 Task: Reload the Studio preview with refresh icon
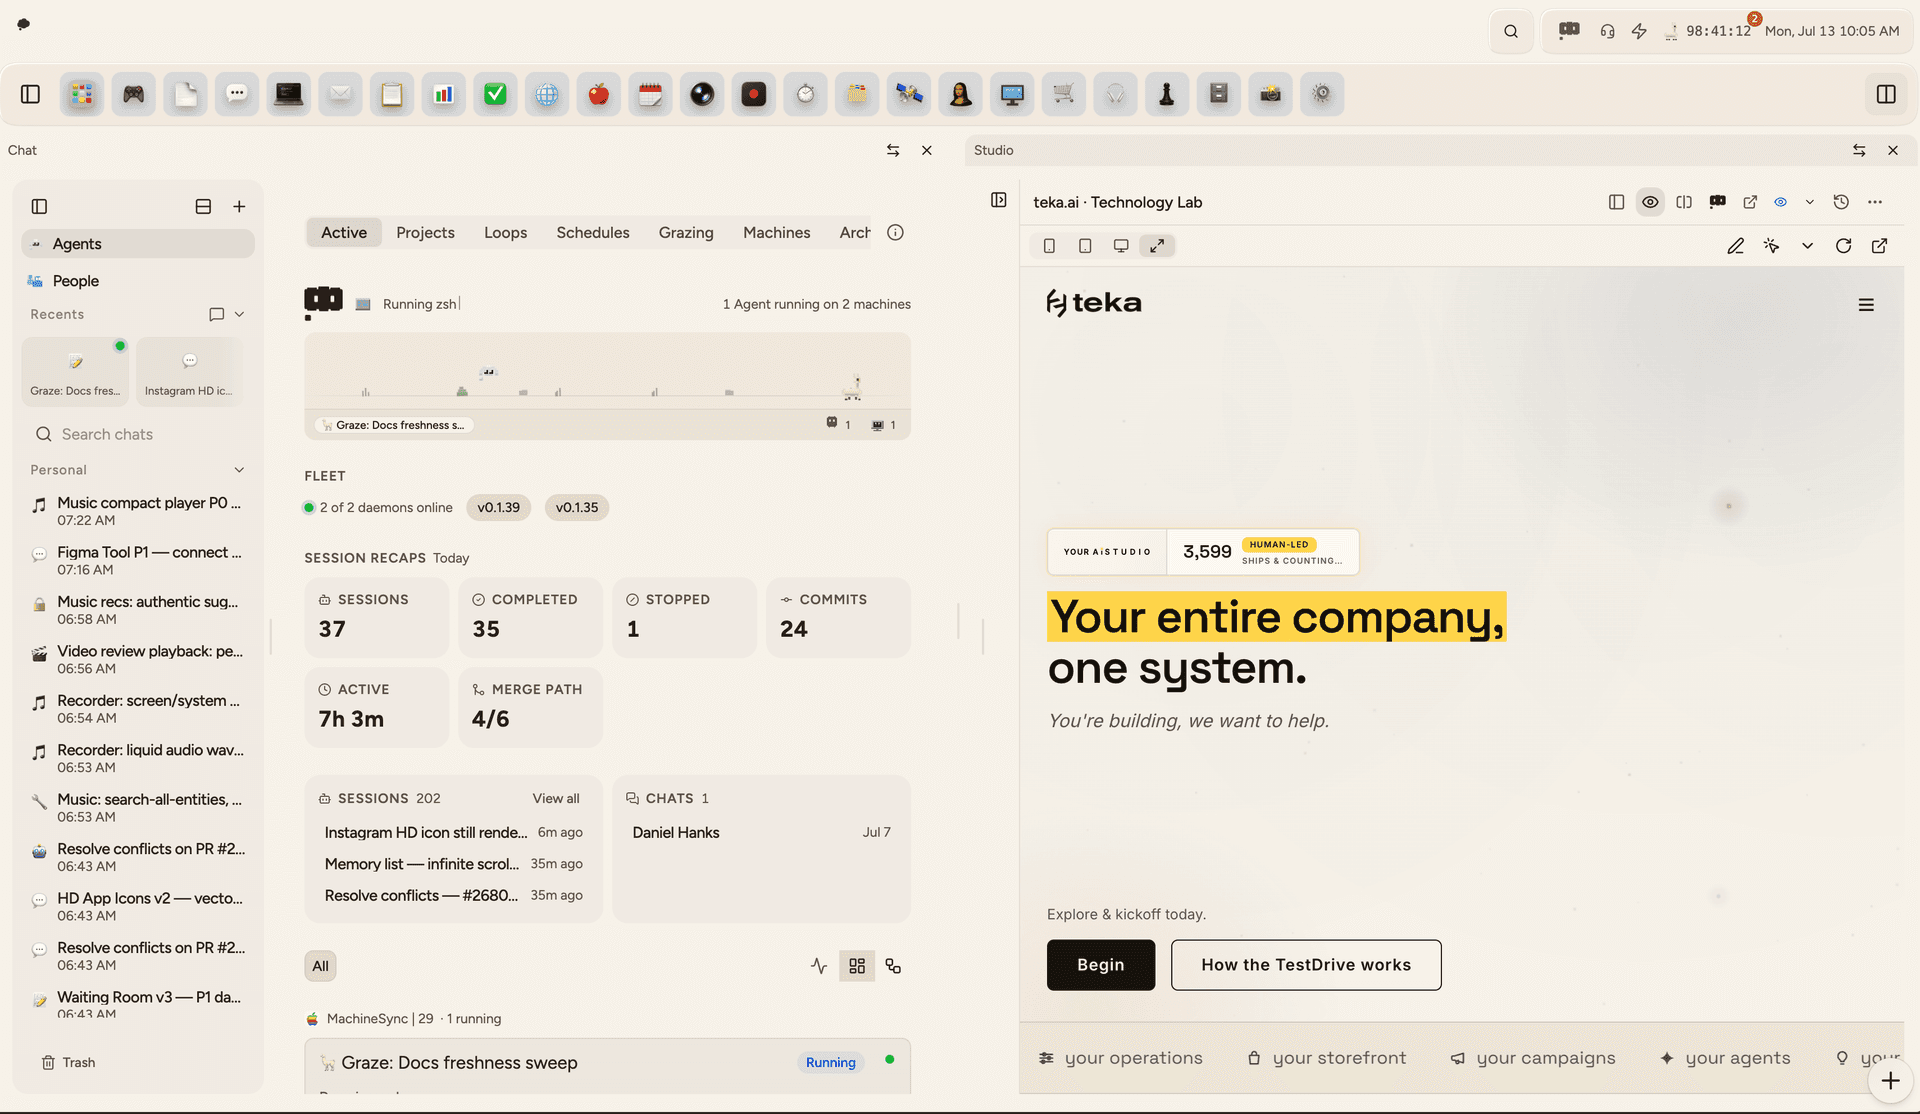coord(1843,246)
